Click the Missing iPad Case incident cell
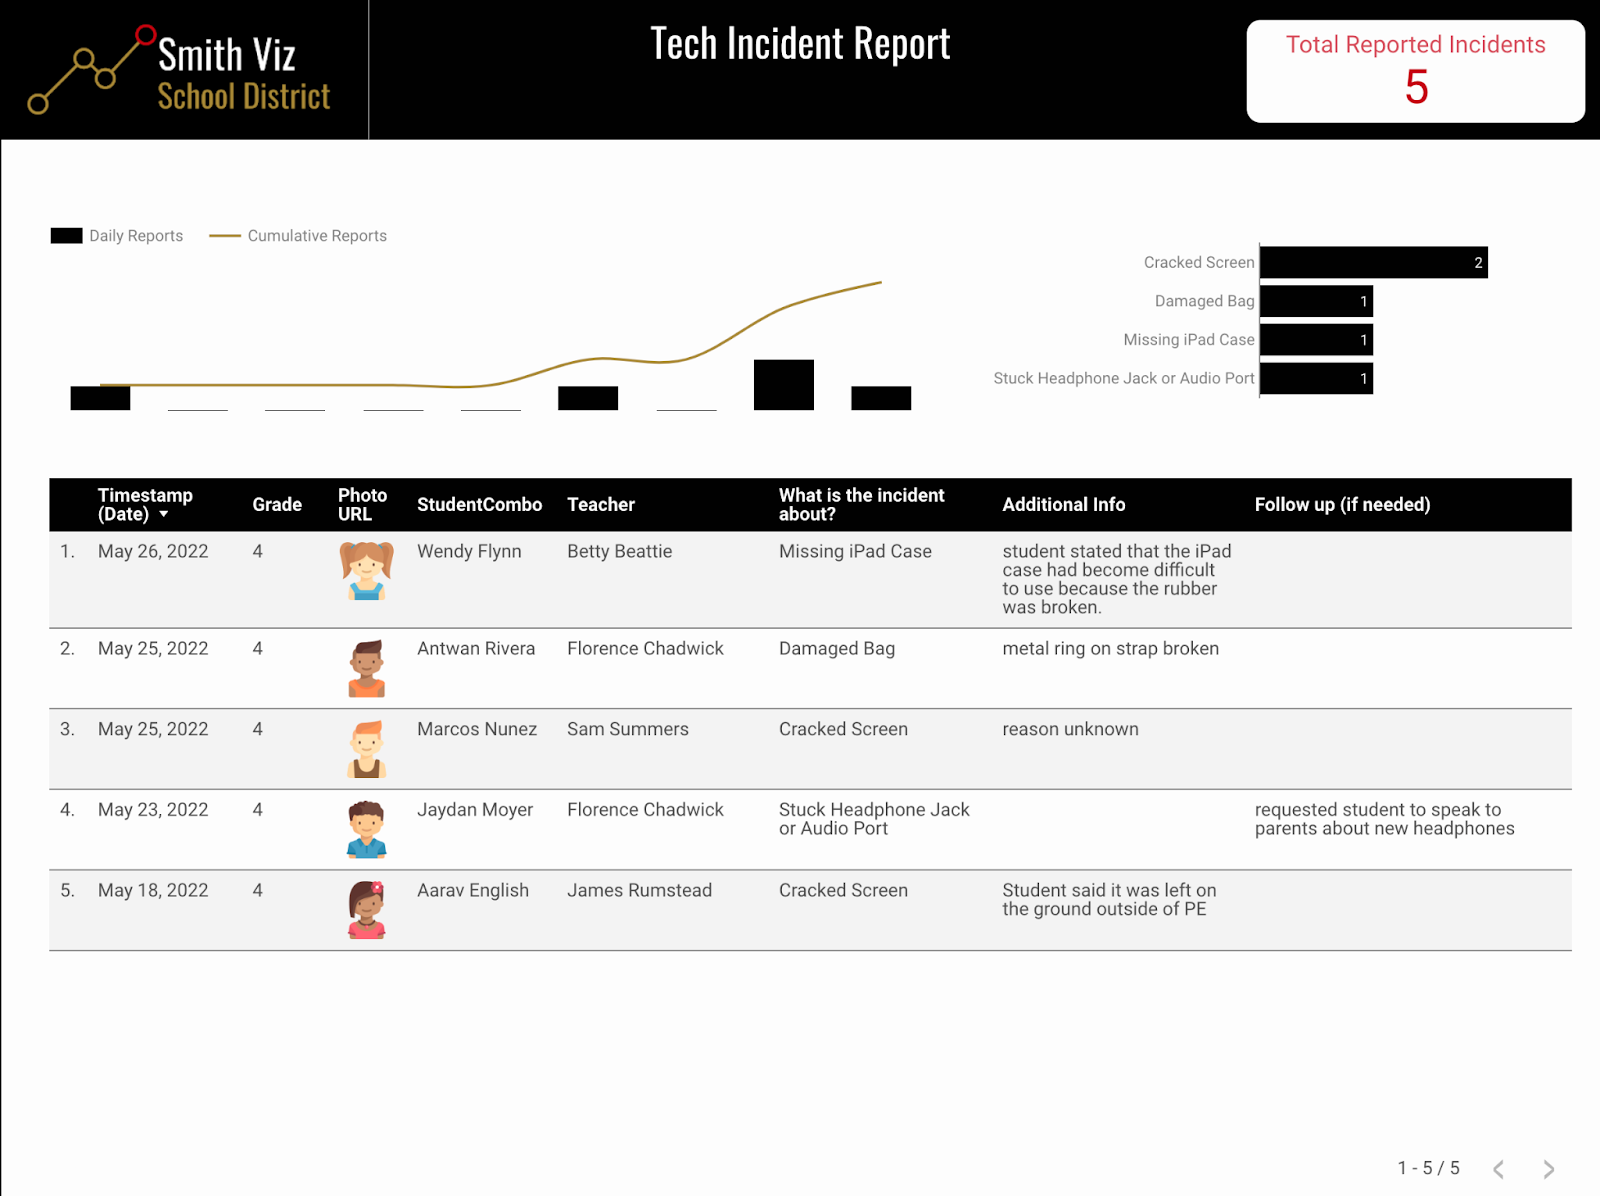Screen dimensions: 1600x1196 point(855,551)
